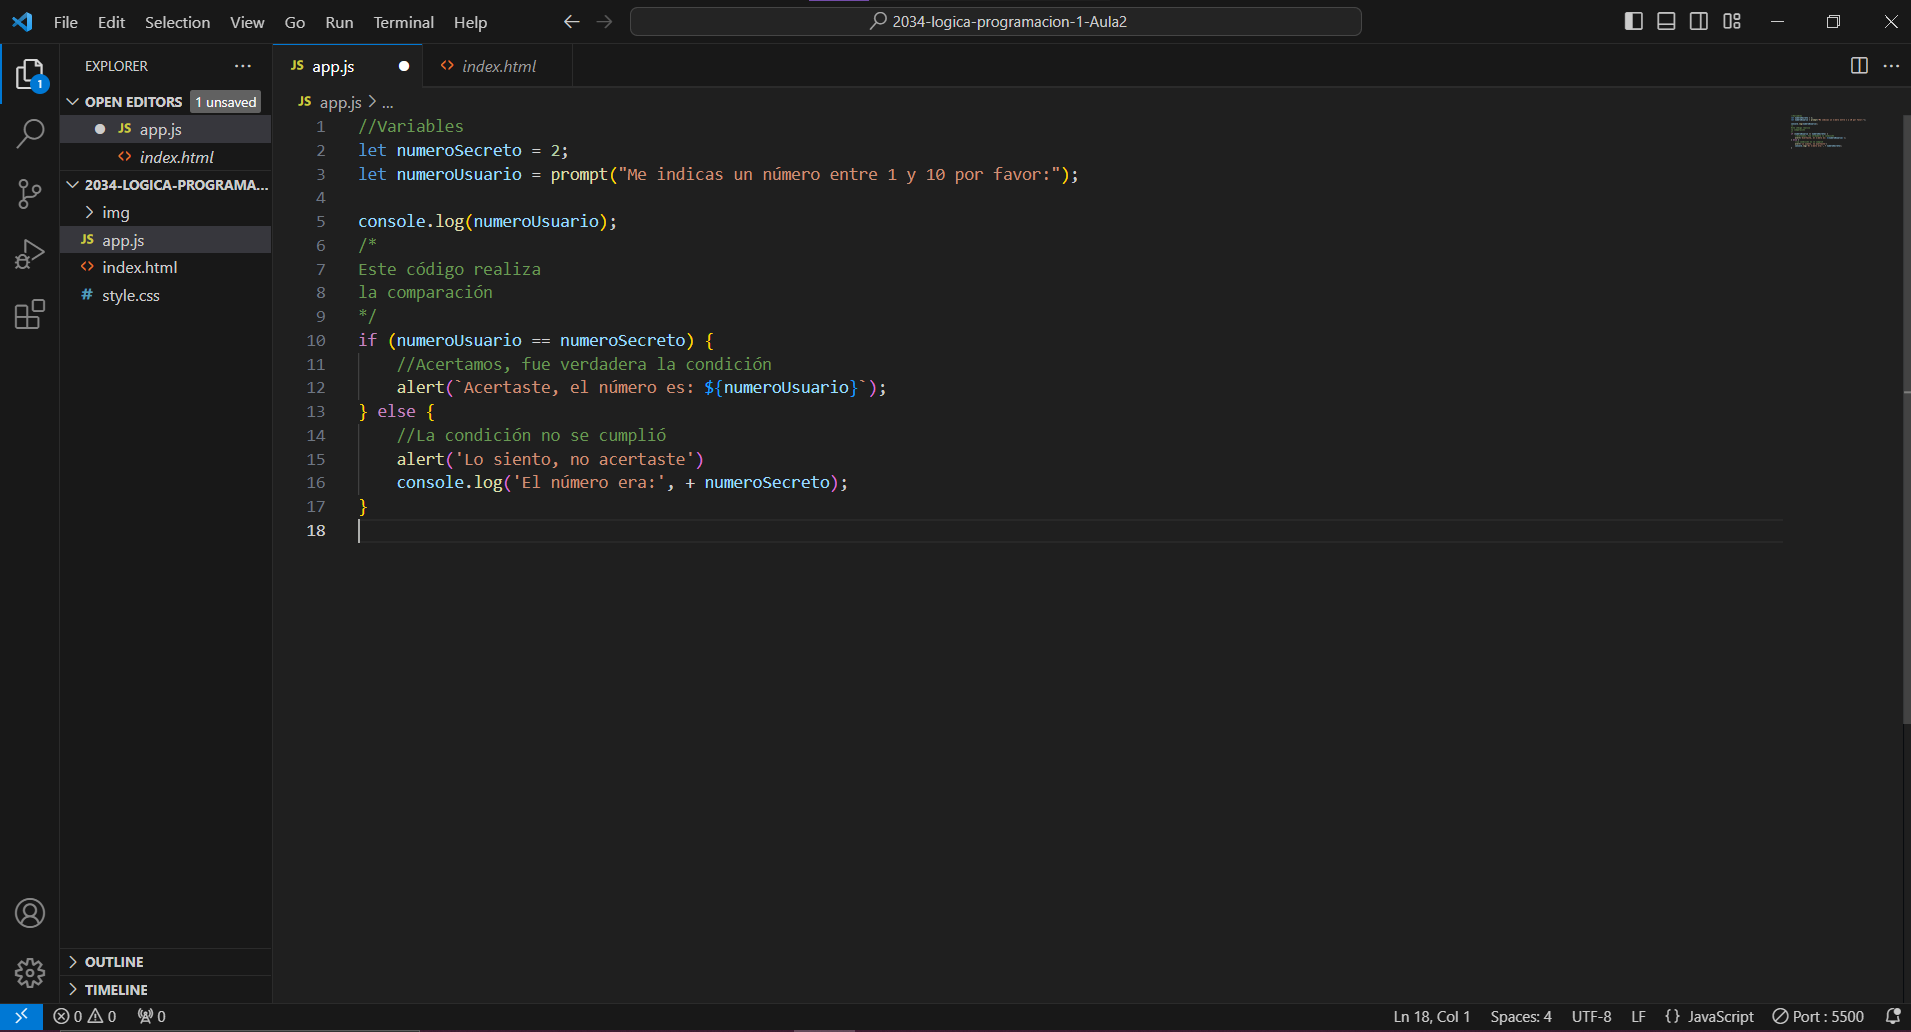Click the remote window indicator icon
This screenshot has height=1032, width=1911.
tap(21, 1016)
